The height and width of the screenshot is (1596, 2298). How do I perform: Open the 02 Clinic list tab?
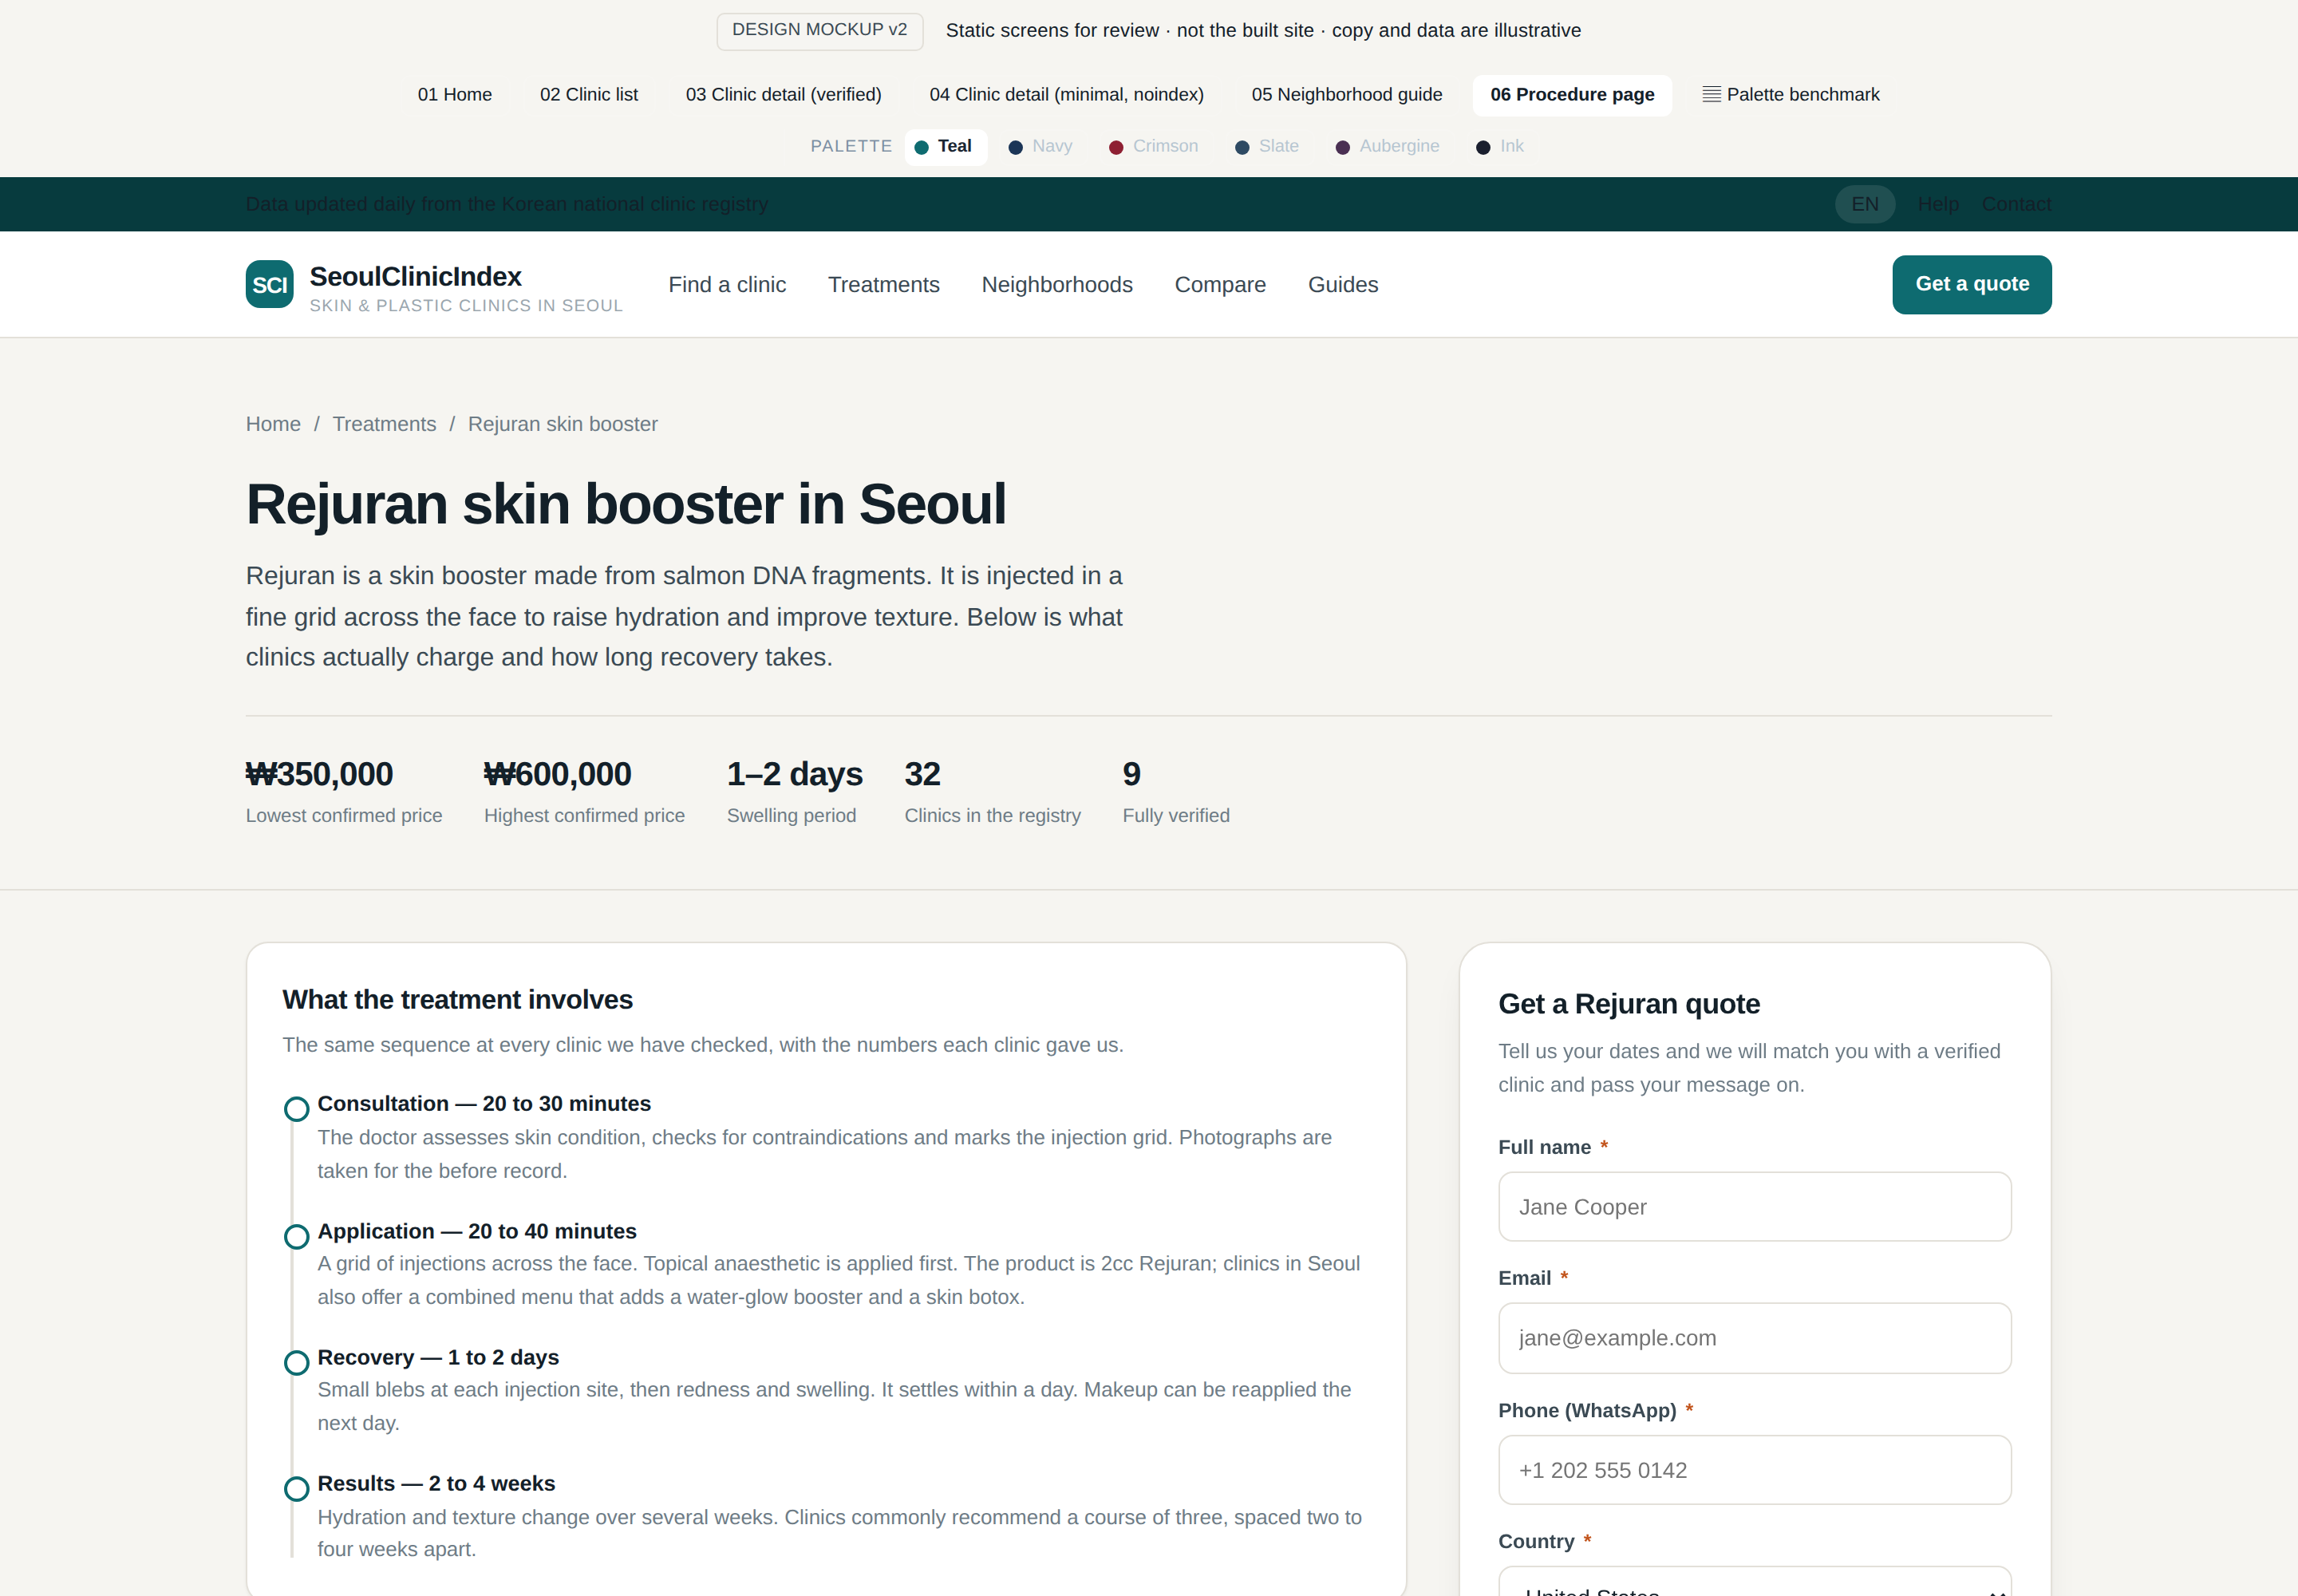coord(589,95)
